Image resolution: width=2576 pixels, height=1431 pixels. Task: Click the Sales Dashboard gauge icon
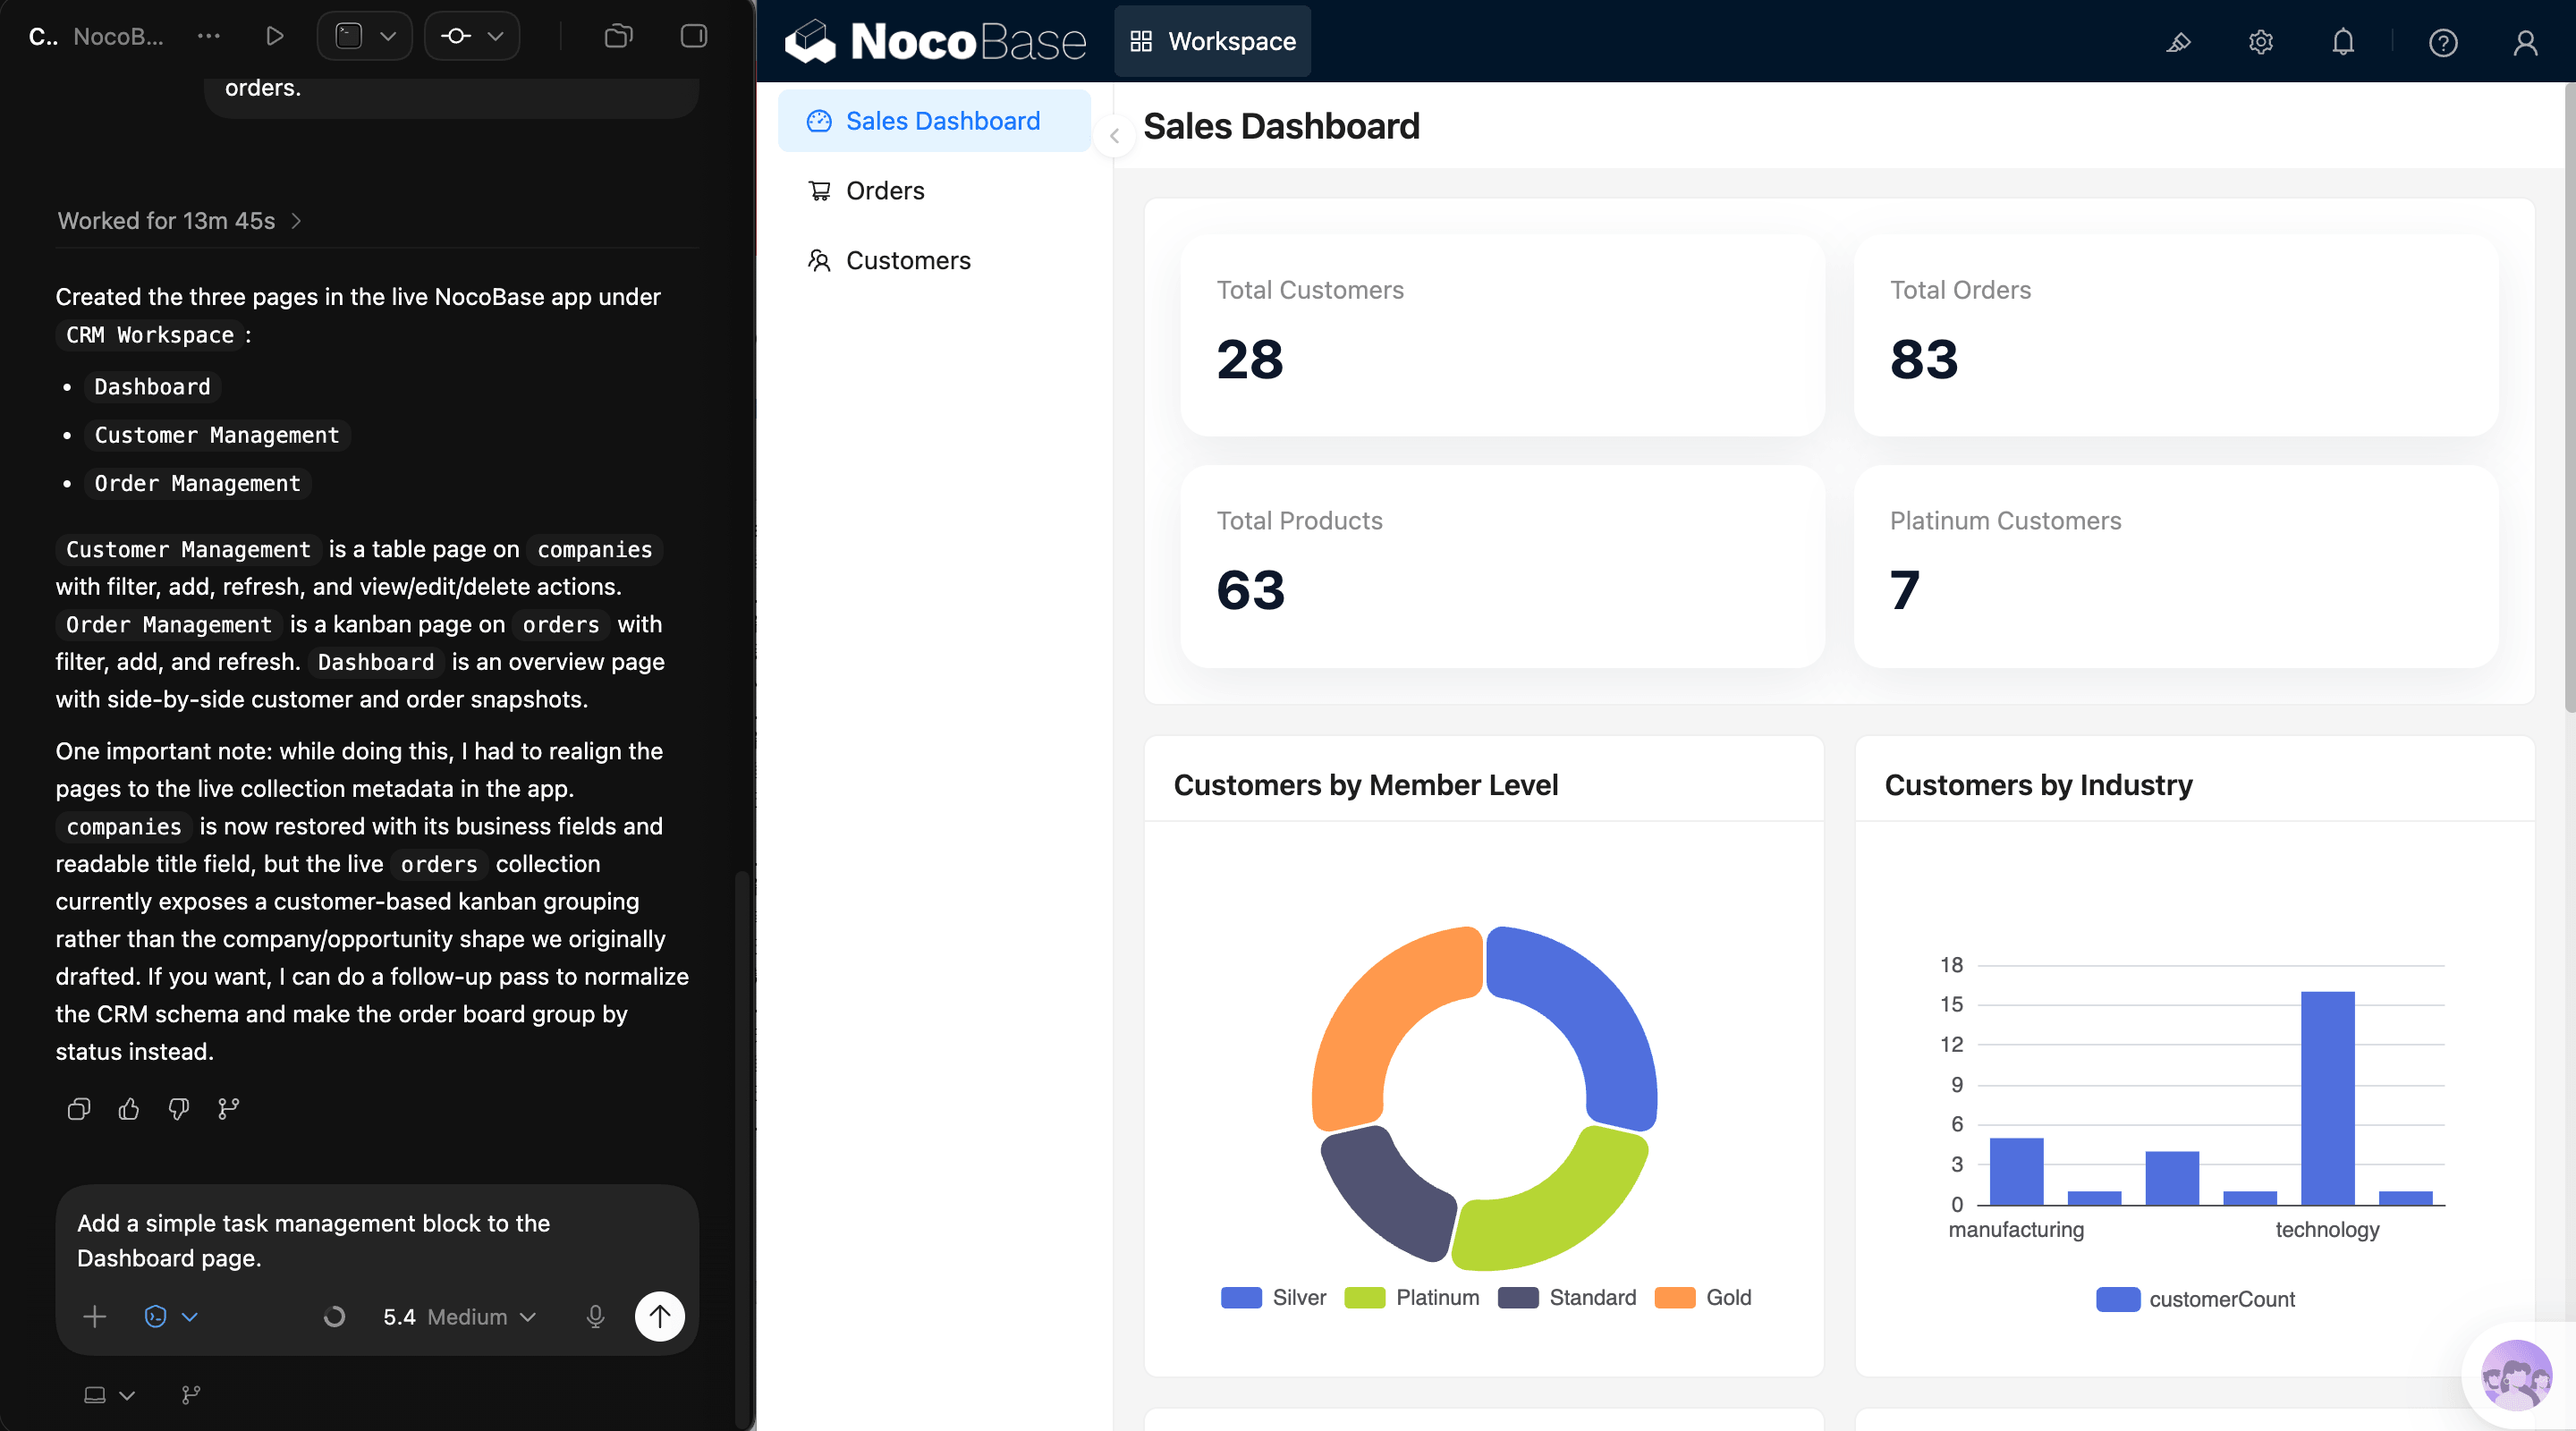[x=820, y=120]
